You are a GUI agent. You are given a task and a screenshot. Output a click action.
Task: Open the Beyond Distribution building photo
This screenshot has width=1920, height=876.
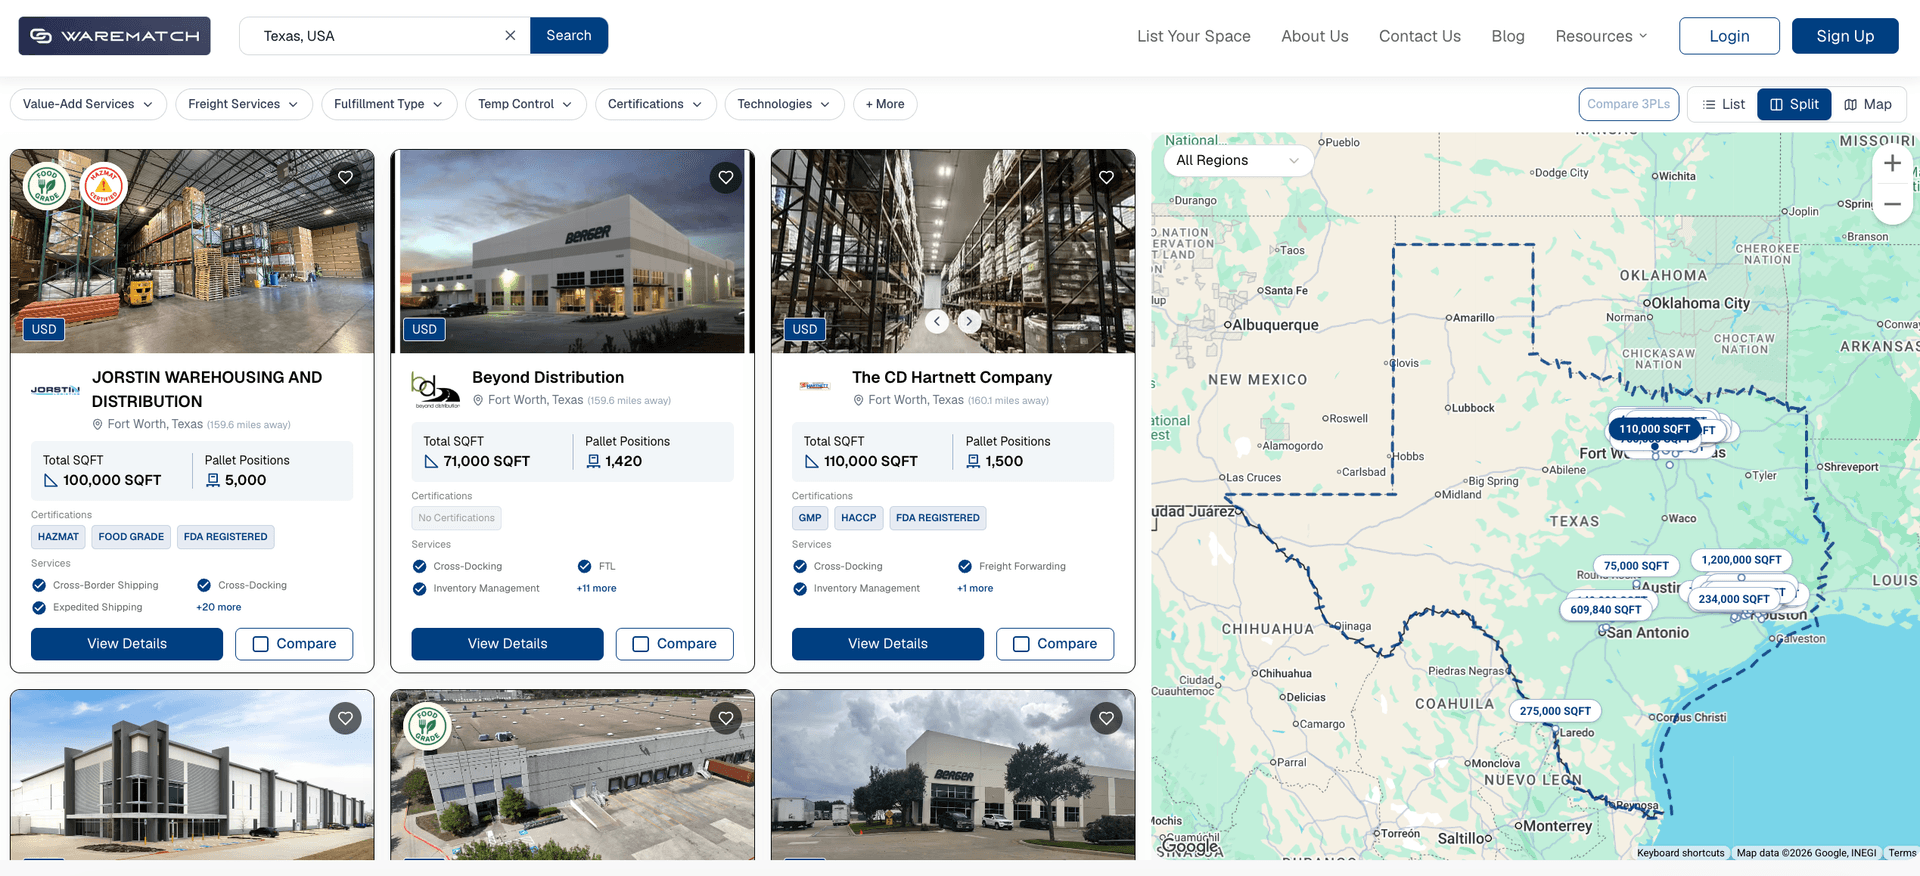pyautogui.click(x=572, y=252)
